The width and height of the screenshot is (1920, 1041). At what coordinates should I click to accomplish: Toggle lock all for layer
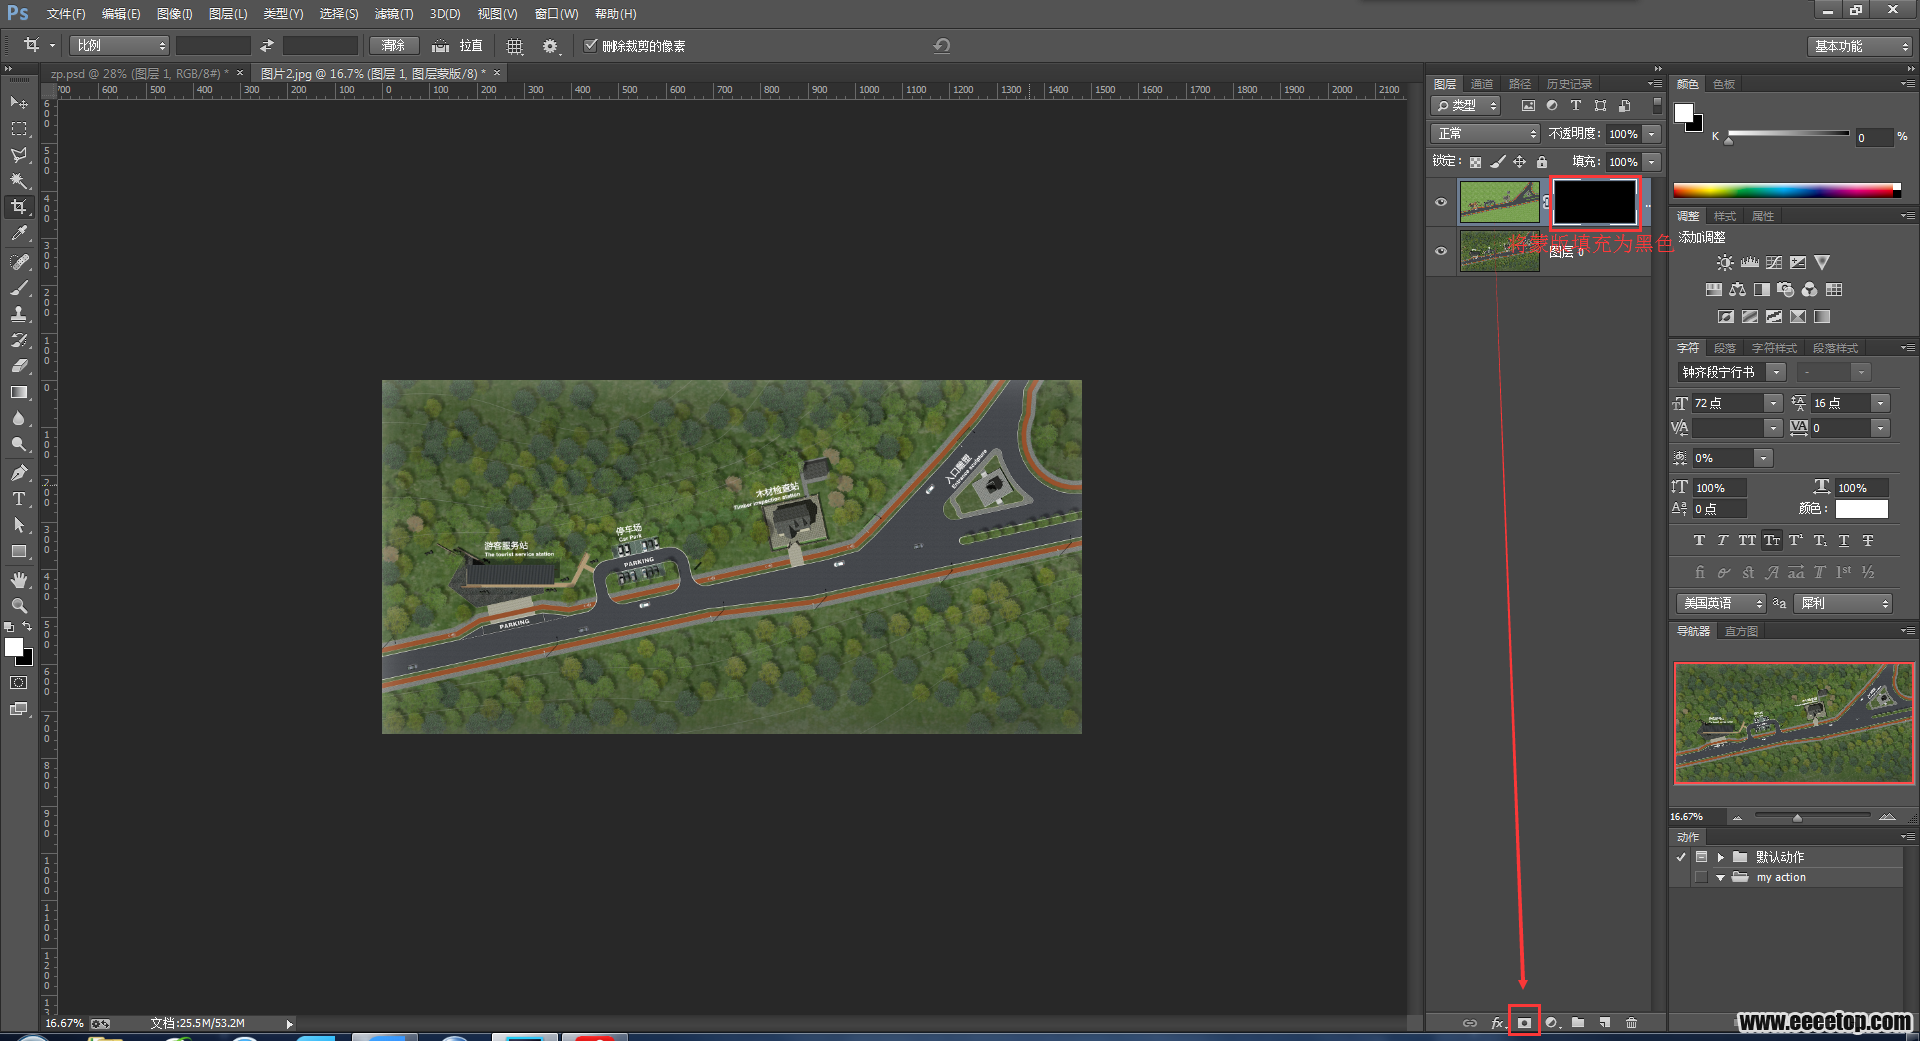click(x=1542, y=162)
